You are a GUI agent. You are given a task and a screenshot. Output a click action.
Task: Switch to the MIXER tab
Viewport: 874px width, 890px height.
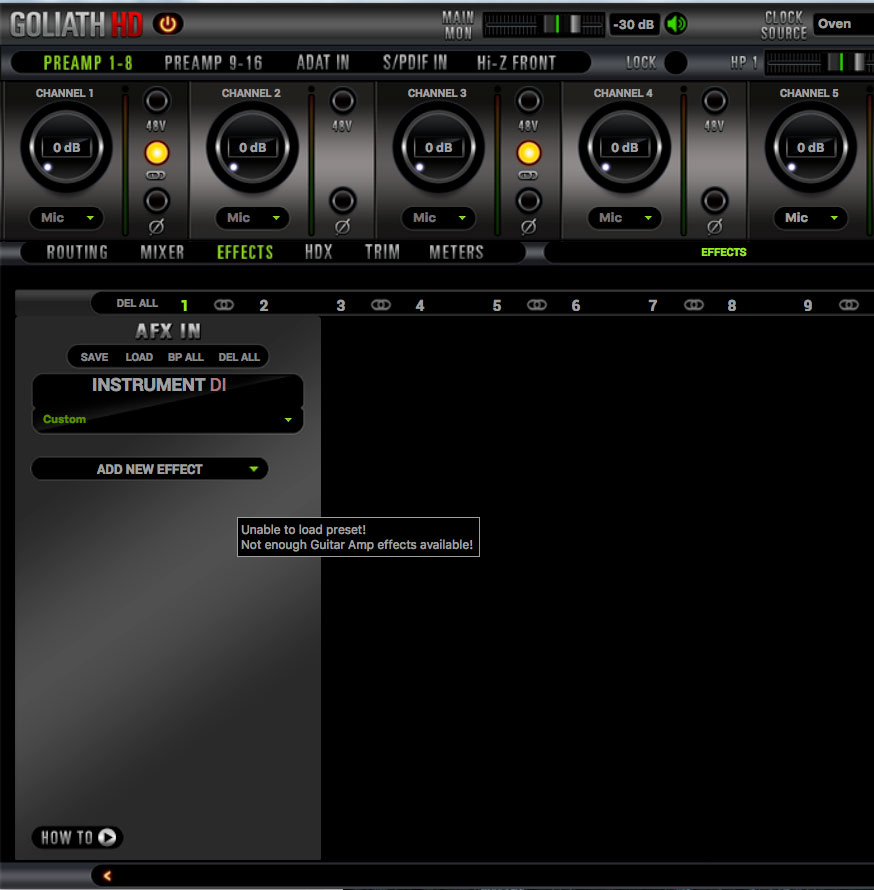161,252
